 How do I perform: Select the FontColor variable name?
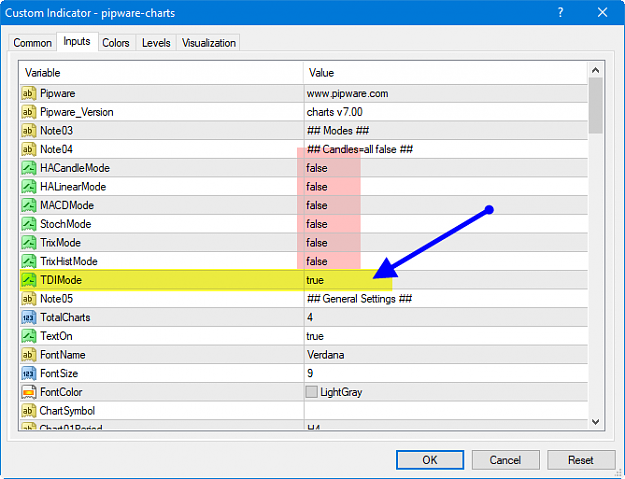coord(61,392)
